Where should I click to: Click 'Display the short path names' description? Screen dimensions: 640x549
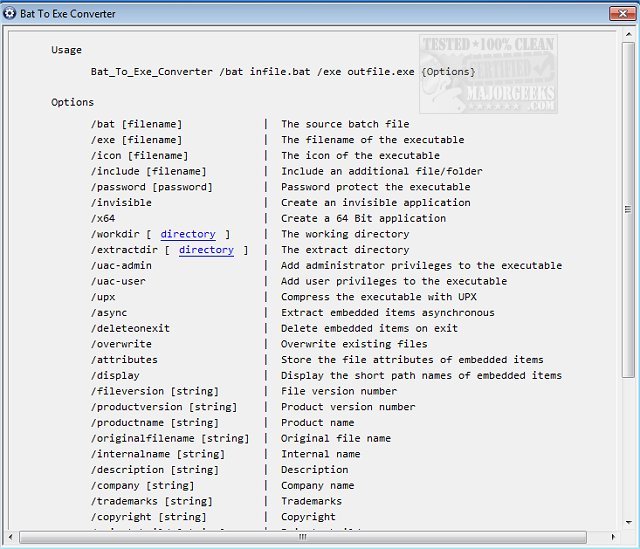click(x=422, y=376)
